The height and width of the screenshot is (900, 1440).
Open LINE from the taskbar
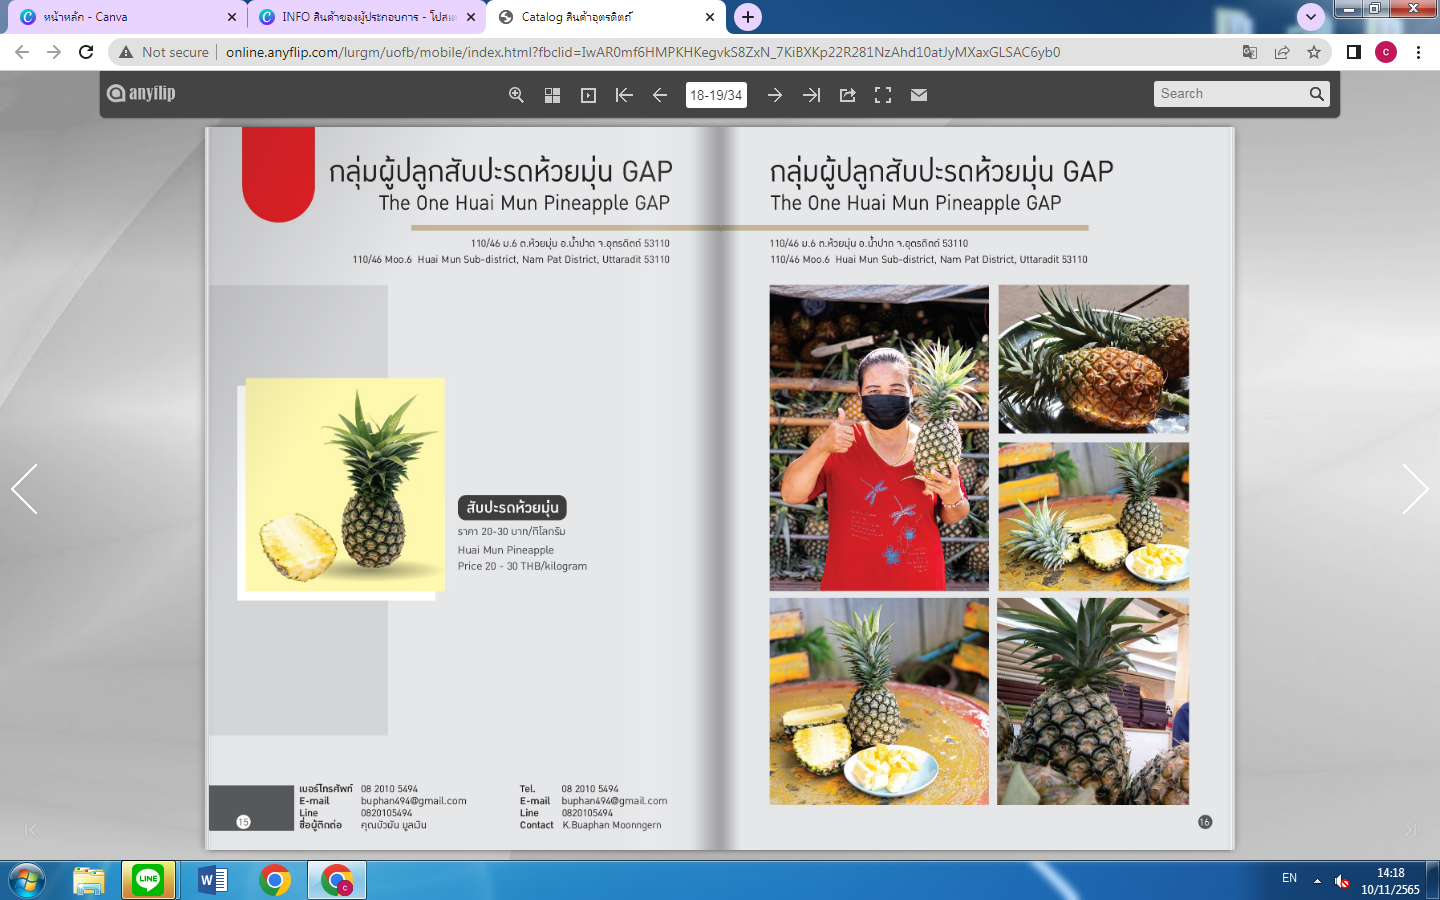[x=148, y=880]
